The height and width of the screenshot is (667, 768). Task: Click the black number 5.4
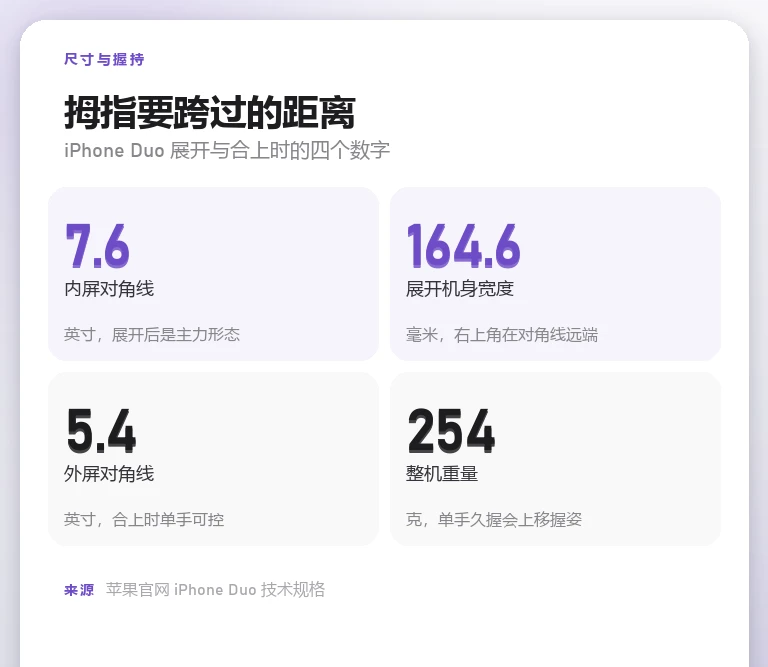pyautogui.click(x=101, y=431)
